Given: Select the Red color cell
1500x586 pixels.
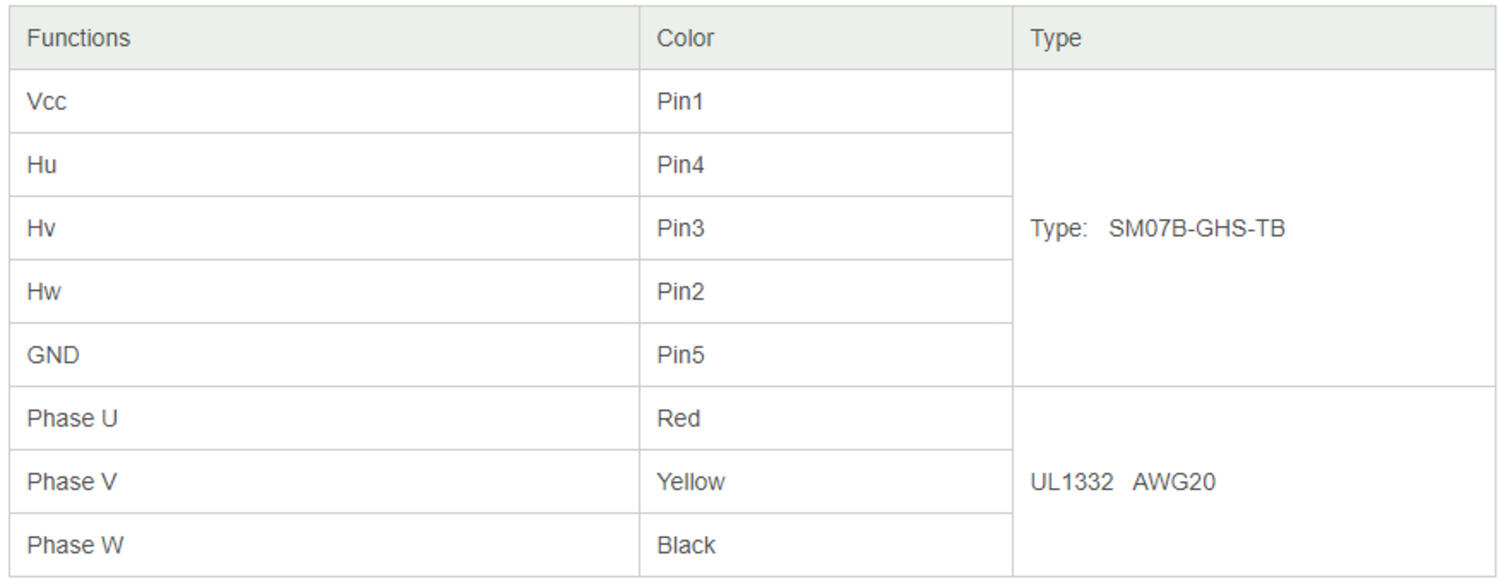Looking at the screenshot, I should [x=678, y=419].
